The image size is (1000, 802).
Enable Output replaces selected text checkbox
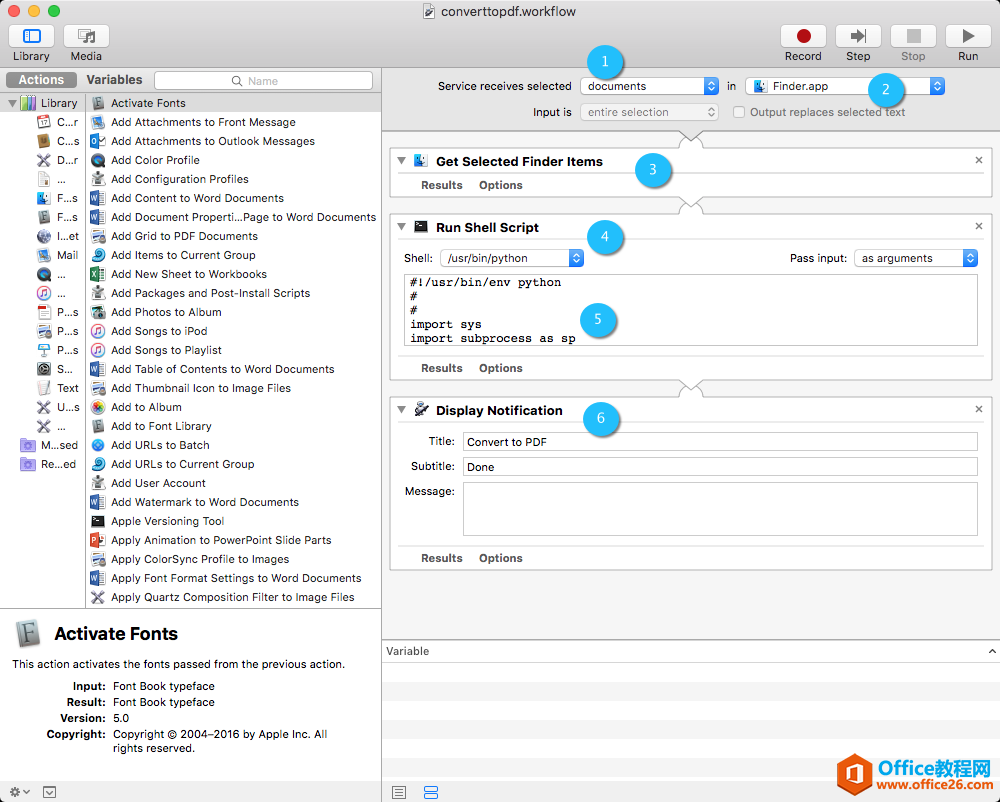click(739, 112)
